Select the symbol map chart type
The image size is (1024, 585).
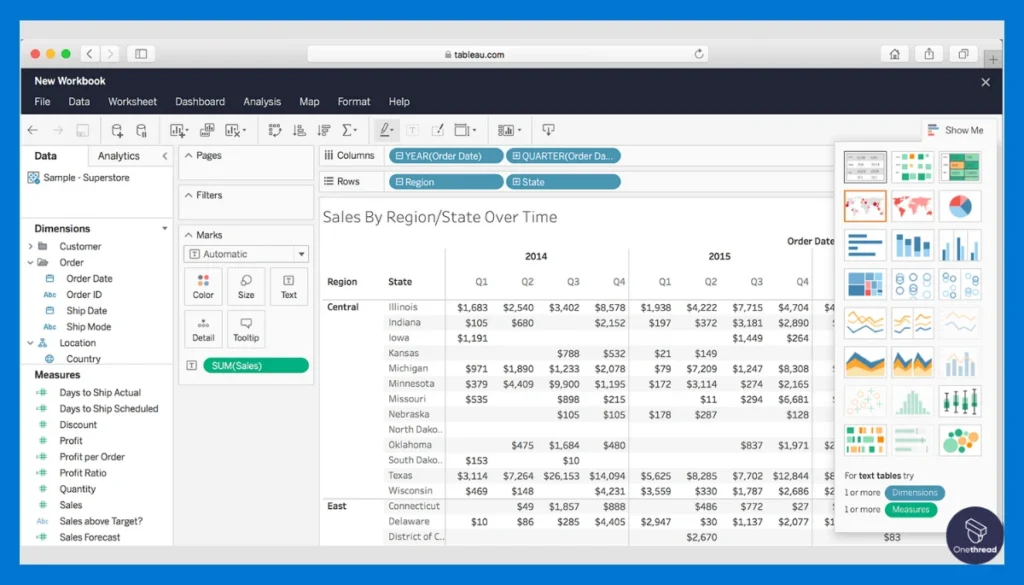click(865, 206)
